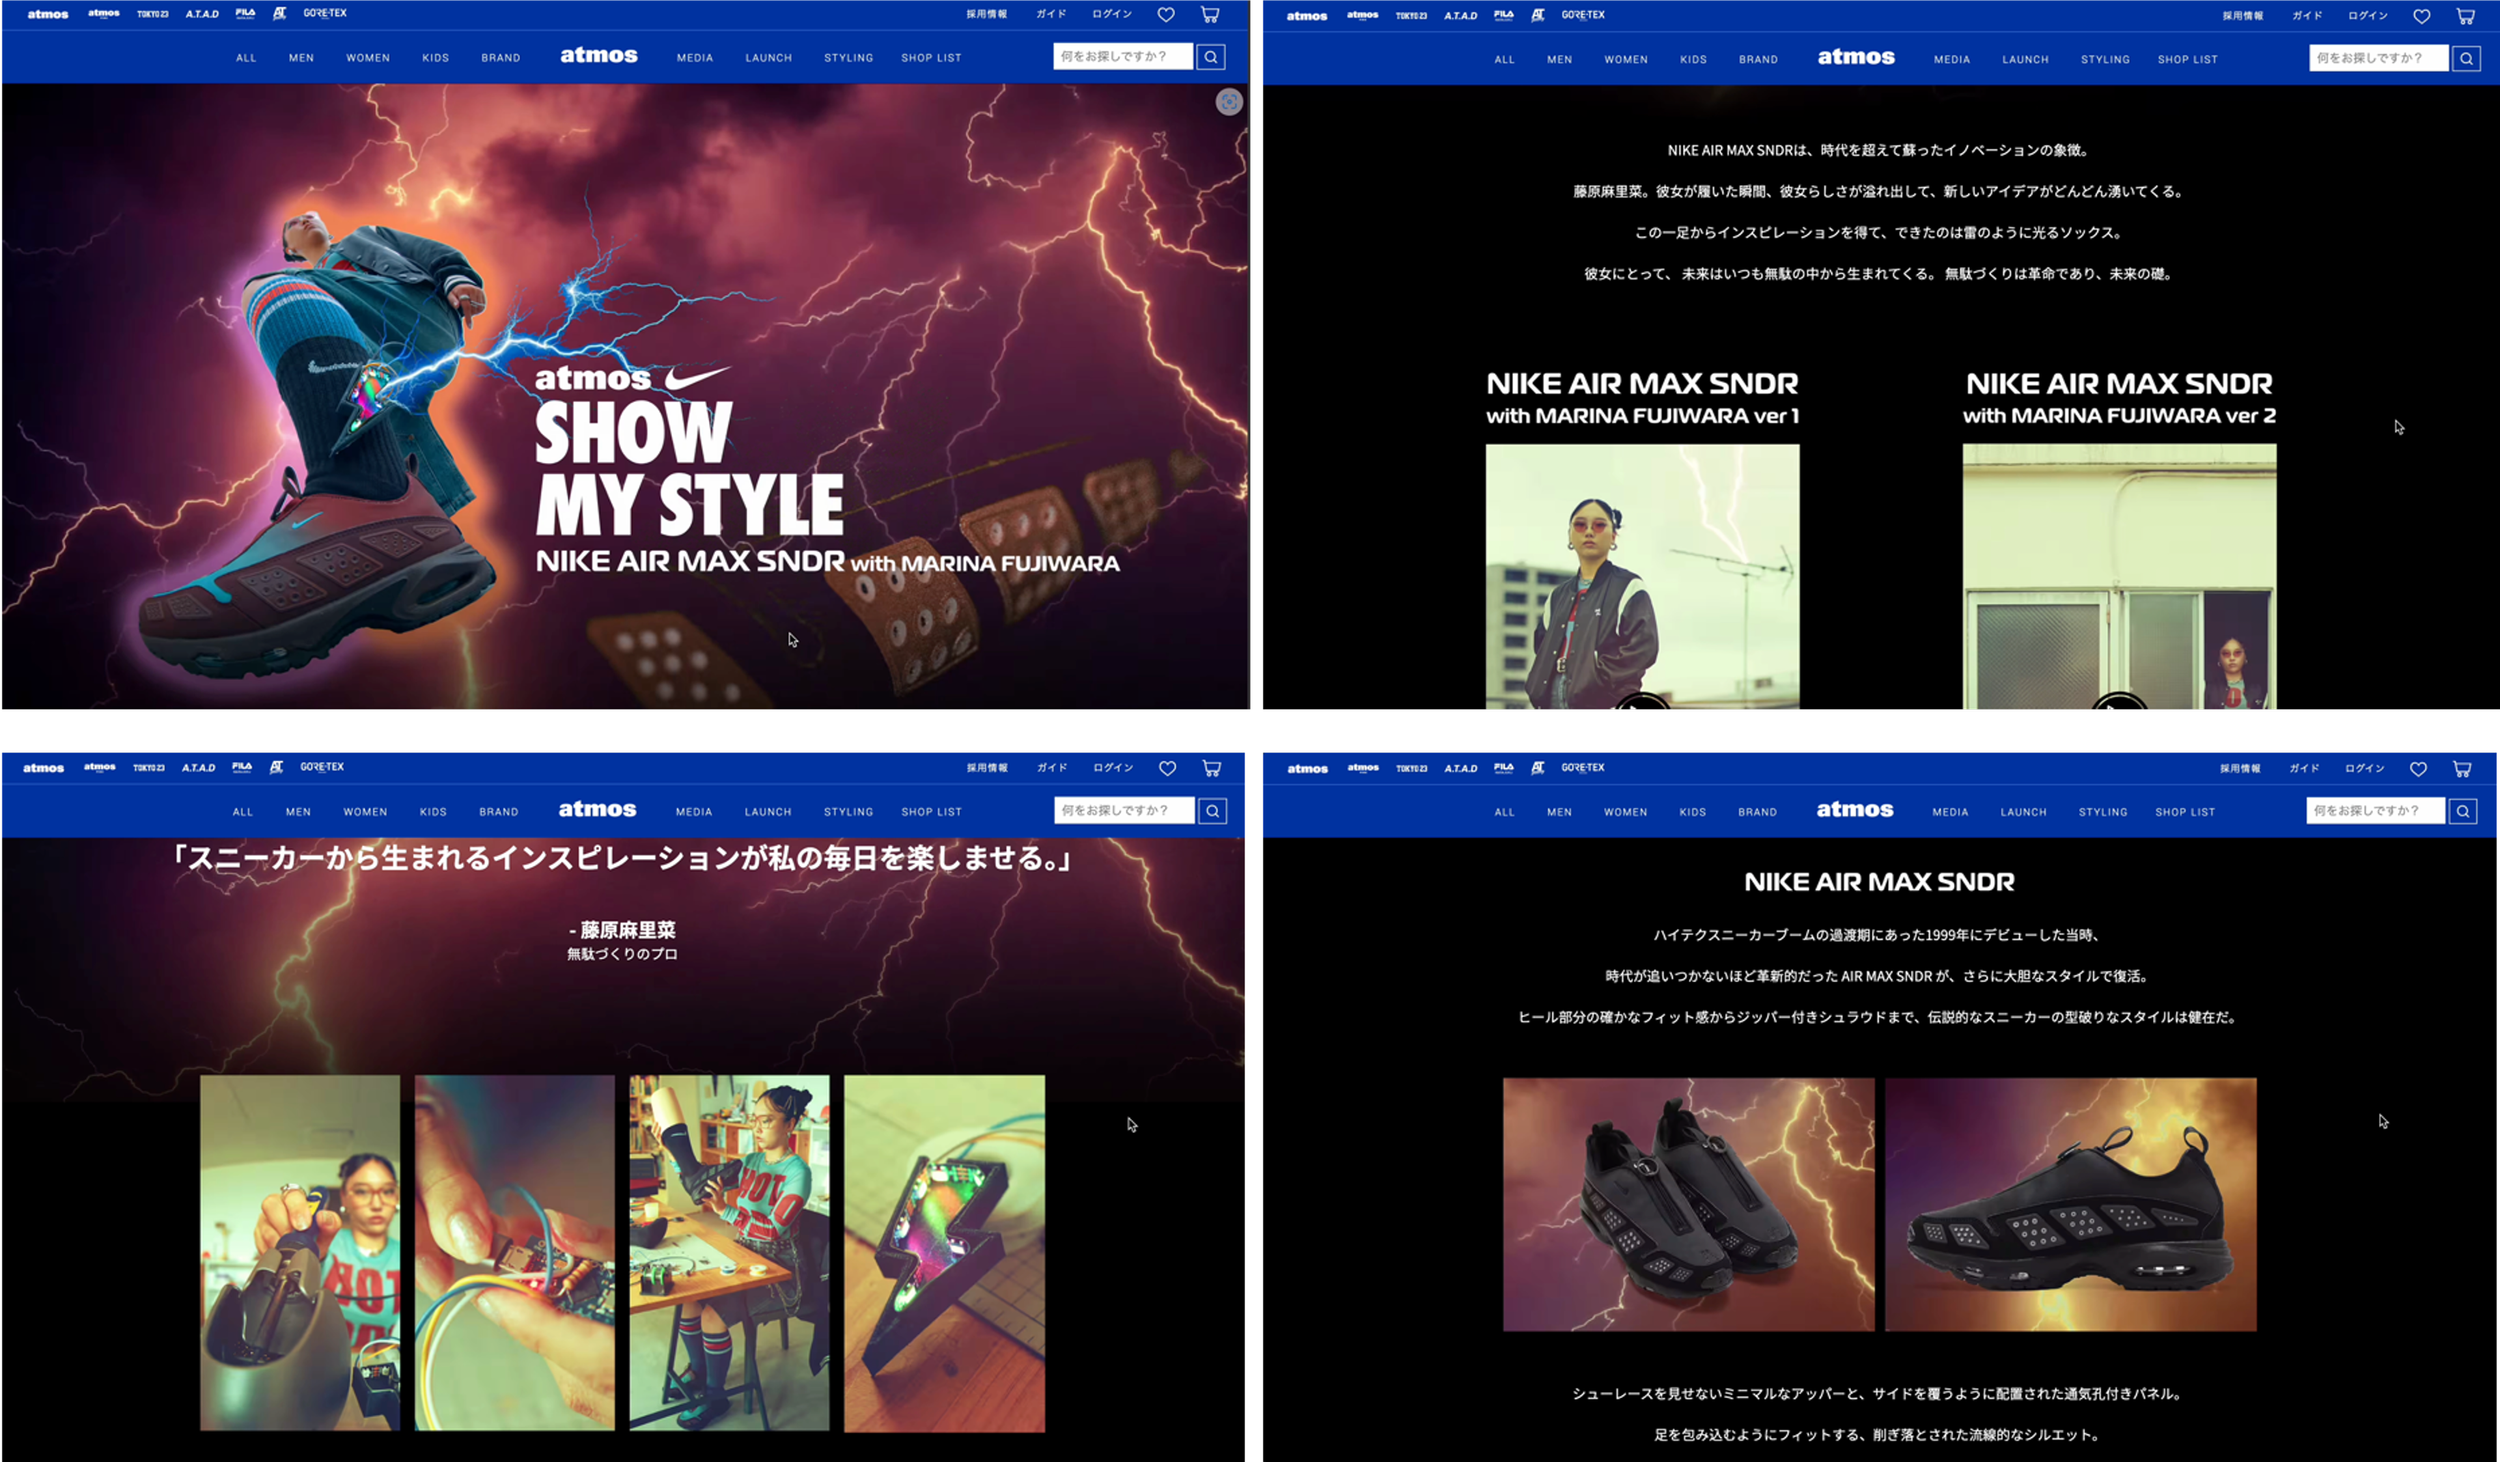
Task: Open the BRAND menu in top-right screenshot
Action: [1758, 60]
